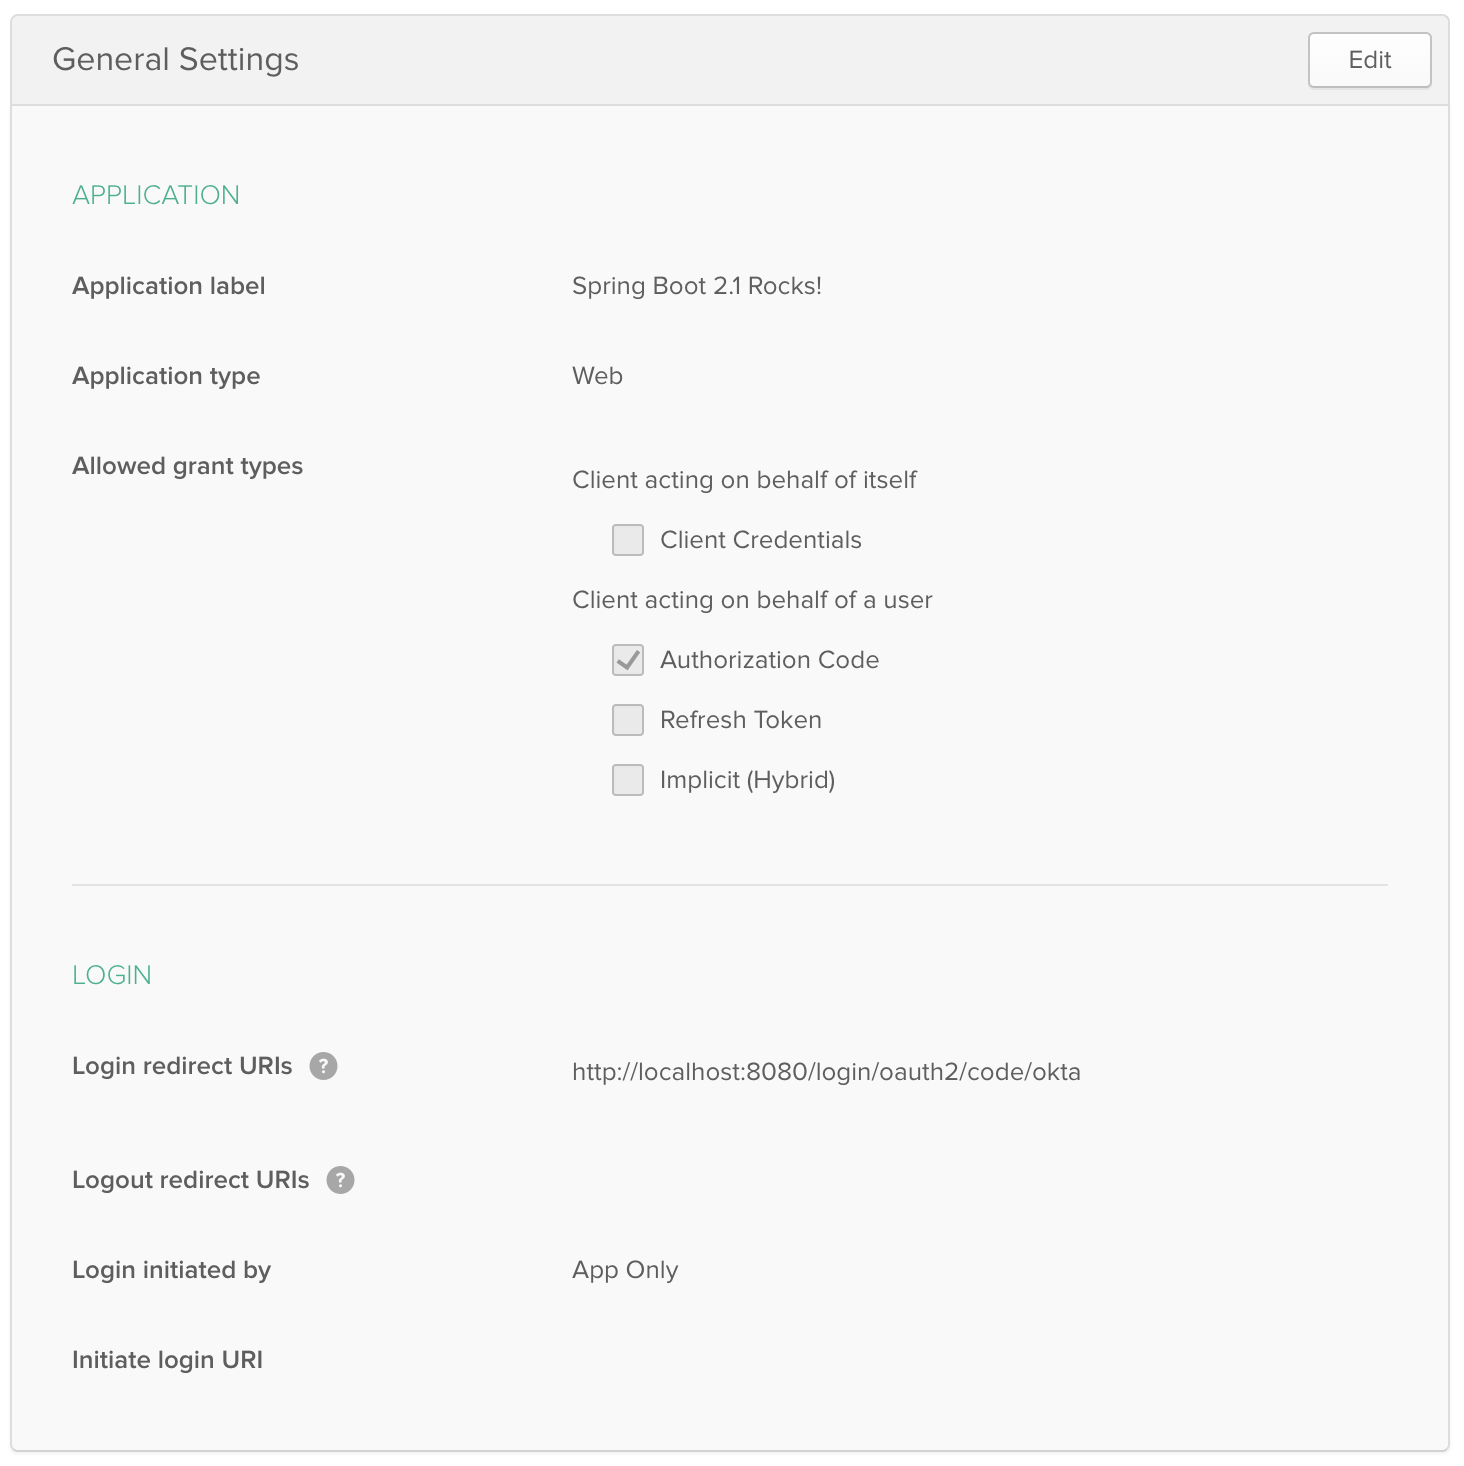Select the Application label value text
Image resolution: width=1464 pixels, height=1466 pixels.
696,286
